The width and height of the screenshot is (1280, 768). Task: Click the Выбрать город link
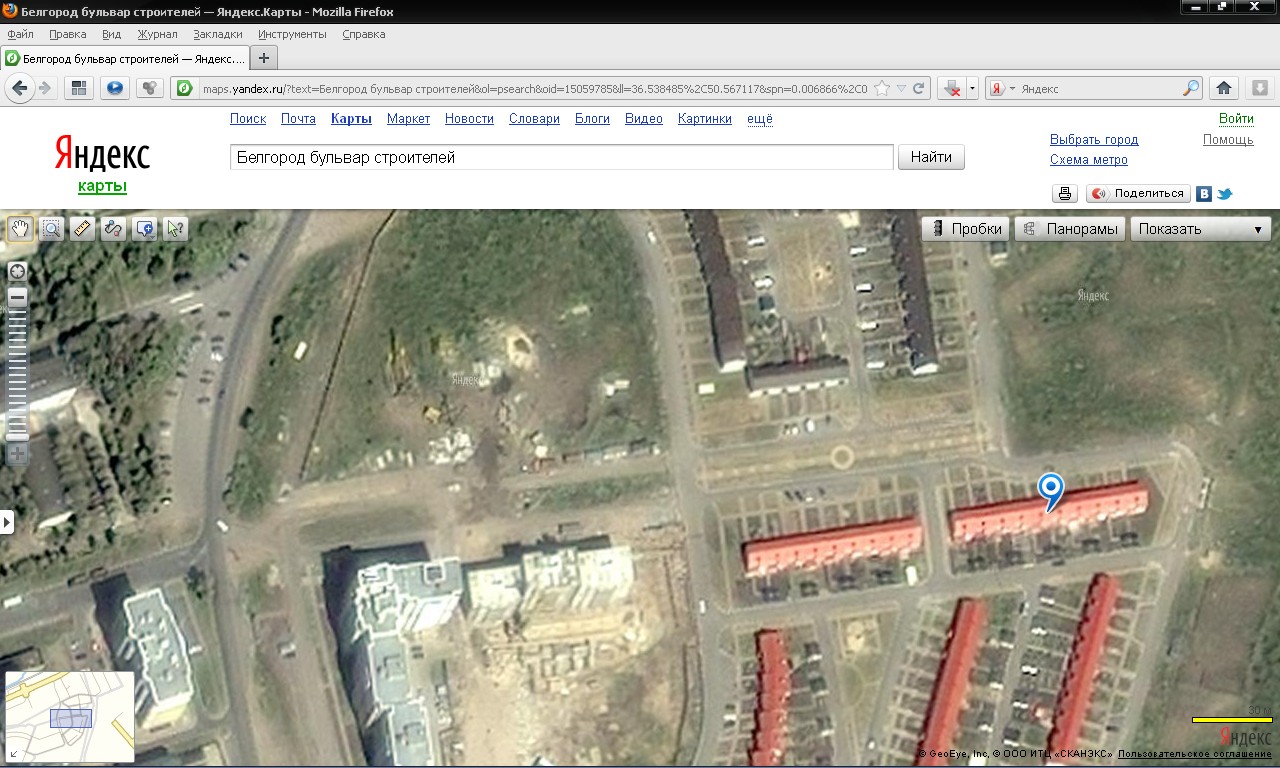click(x=1094, y=139)
